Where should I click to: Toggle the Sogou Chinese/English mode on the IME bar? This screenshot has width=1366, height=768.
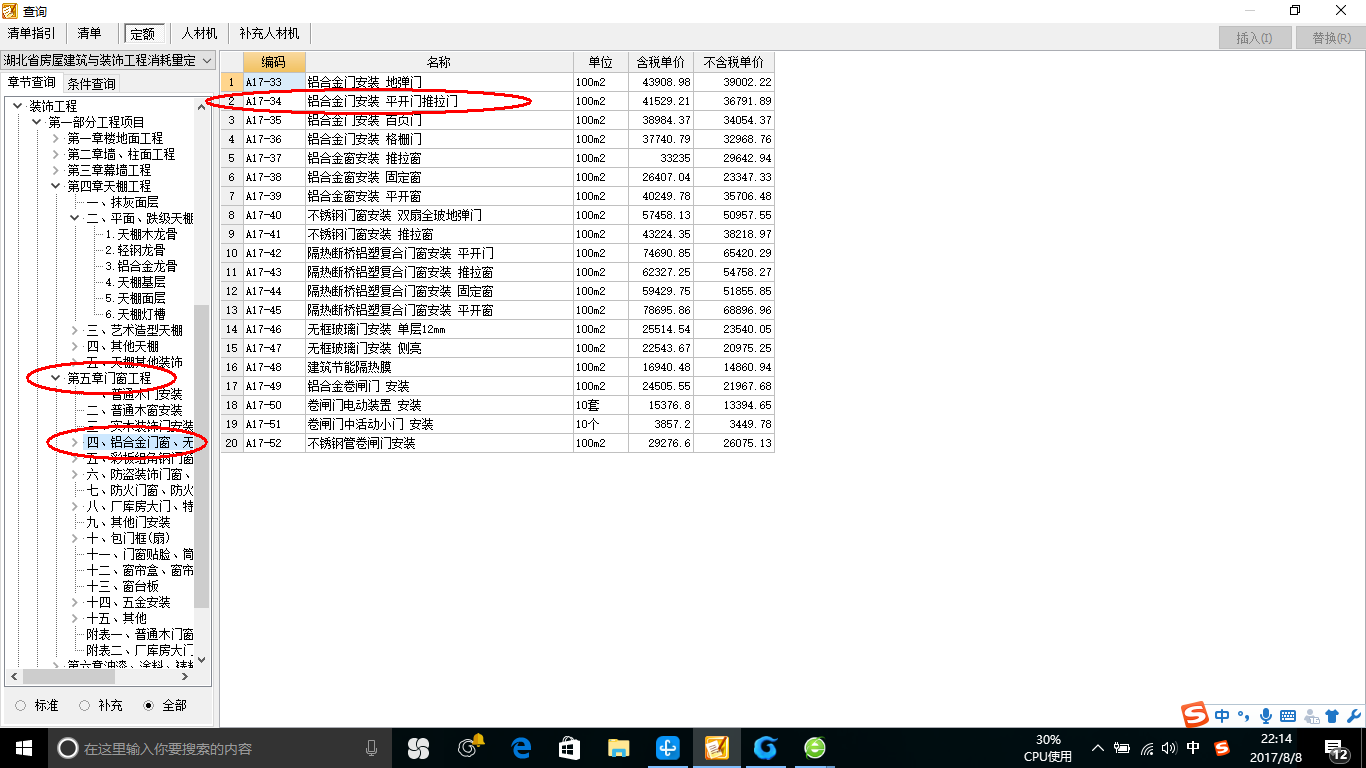pos(1223,716)
